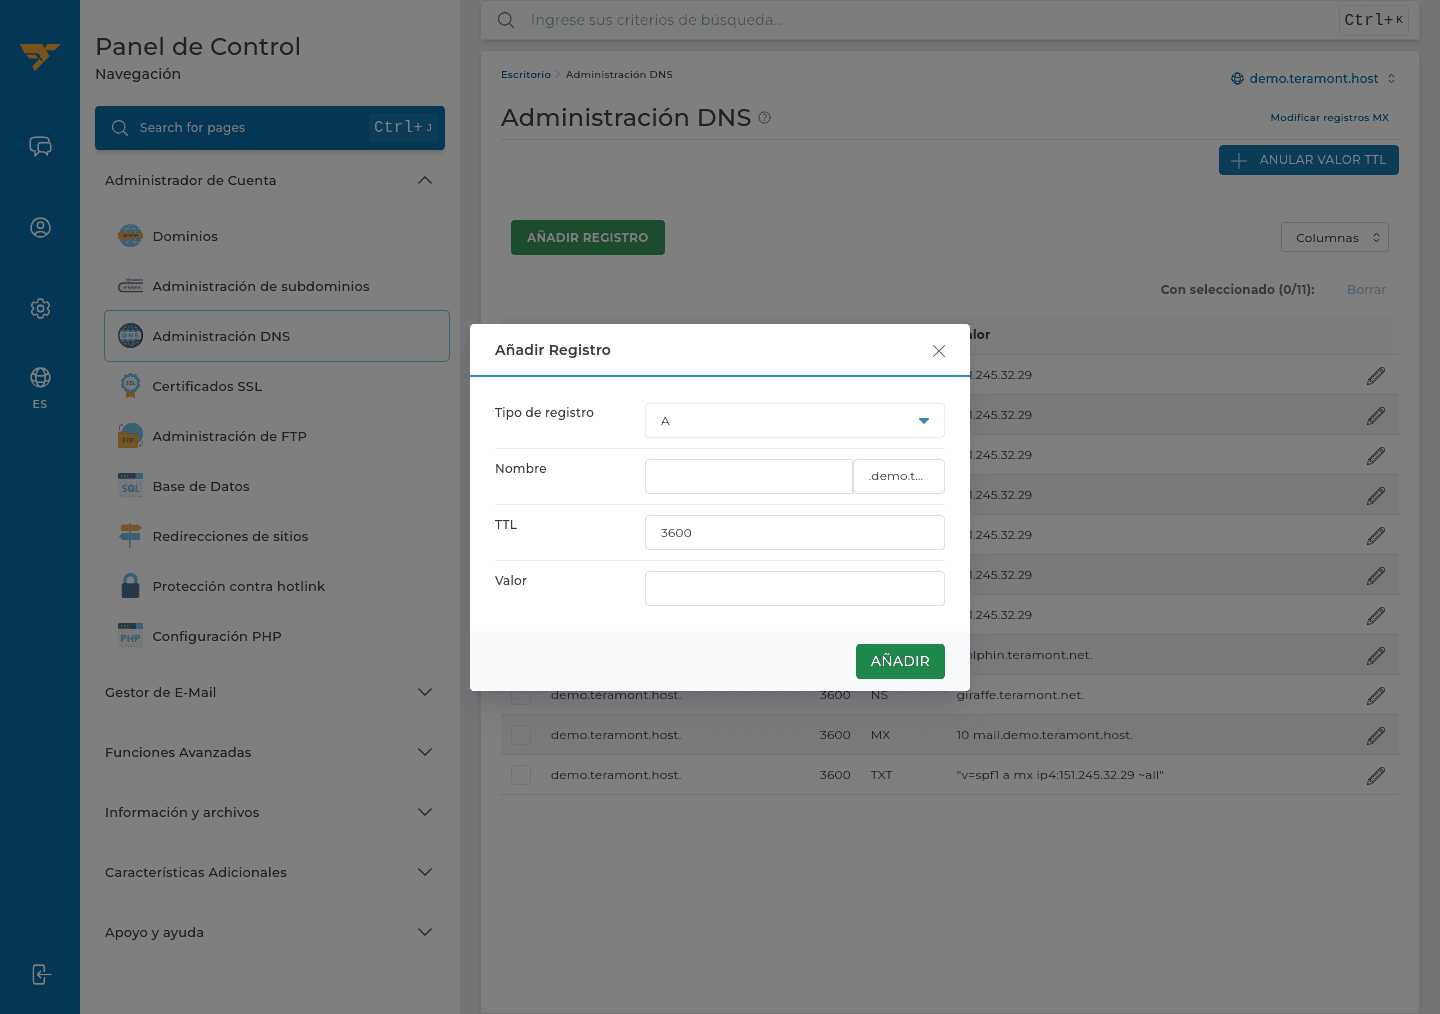Click the ANULAR VALOR TTL button
The height and width of the screenshot is (1014, 1440).
click(x=1309, y=160)
